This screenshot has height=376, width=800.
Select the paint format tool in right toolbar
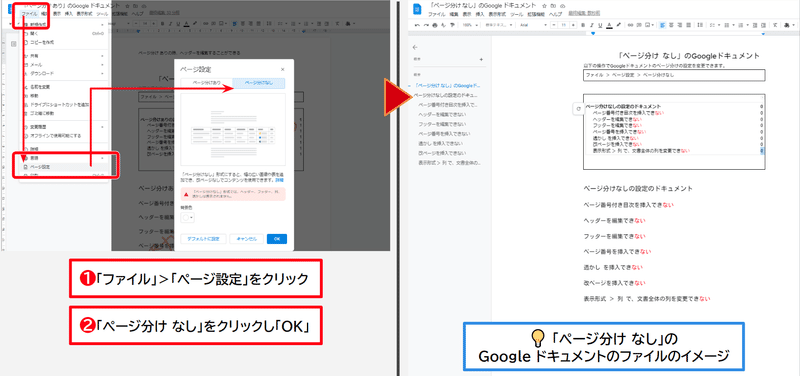pyautogui.click(x=452, y=24)
